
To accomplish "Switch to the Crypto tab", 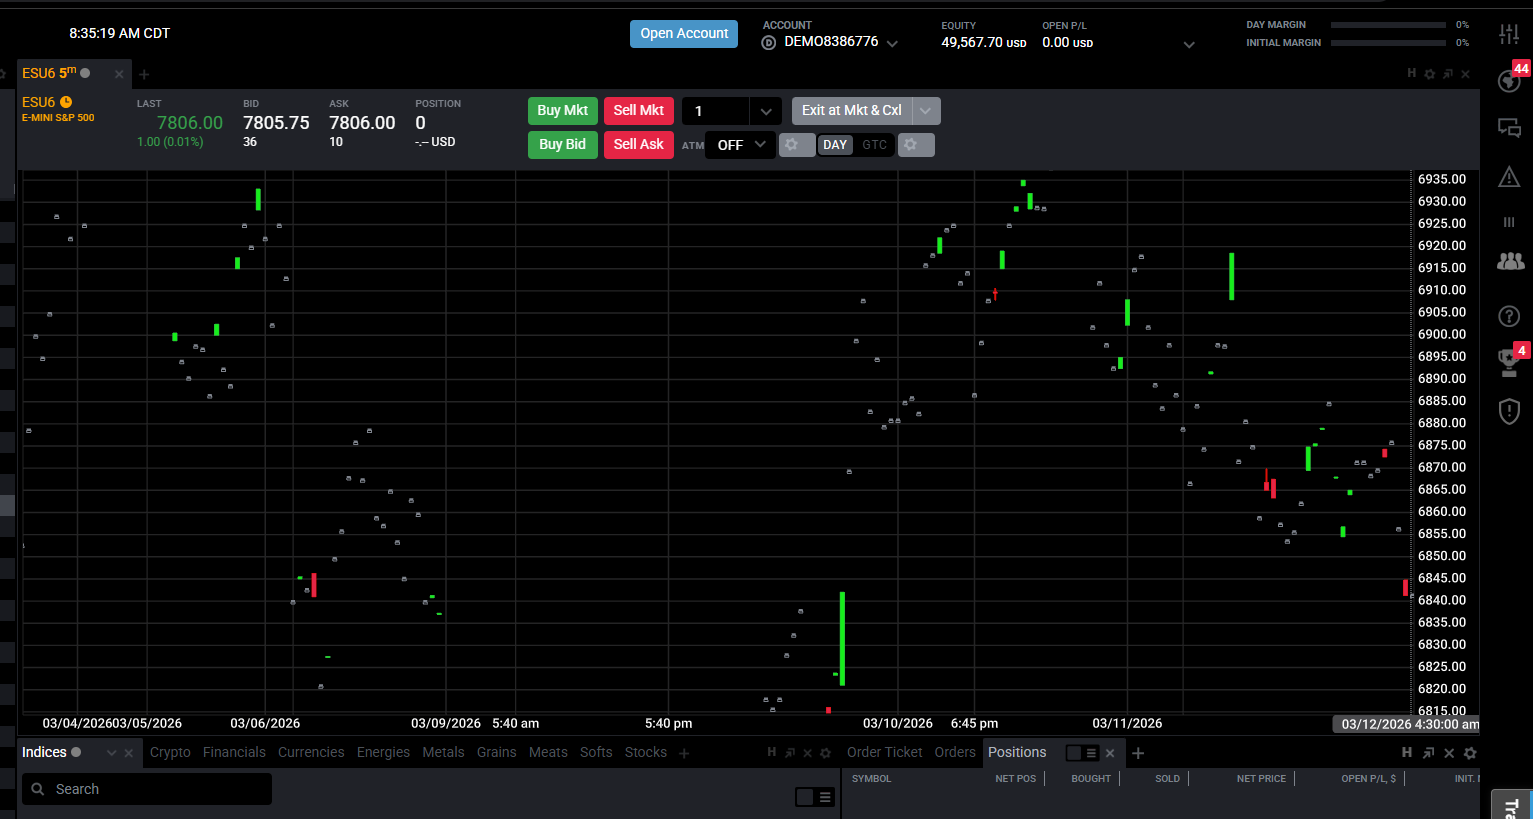I will coord(170,753).
